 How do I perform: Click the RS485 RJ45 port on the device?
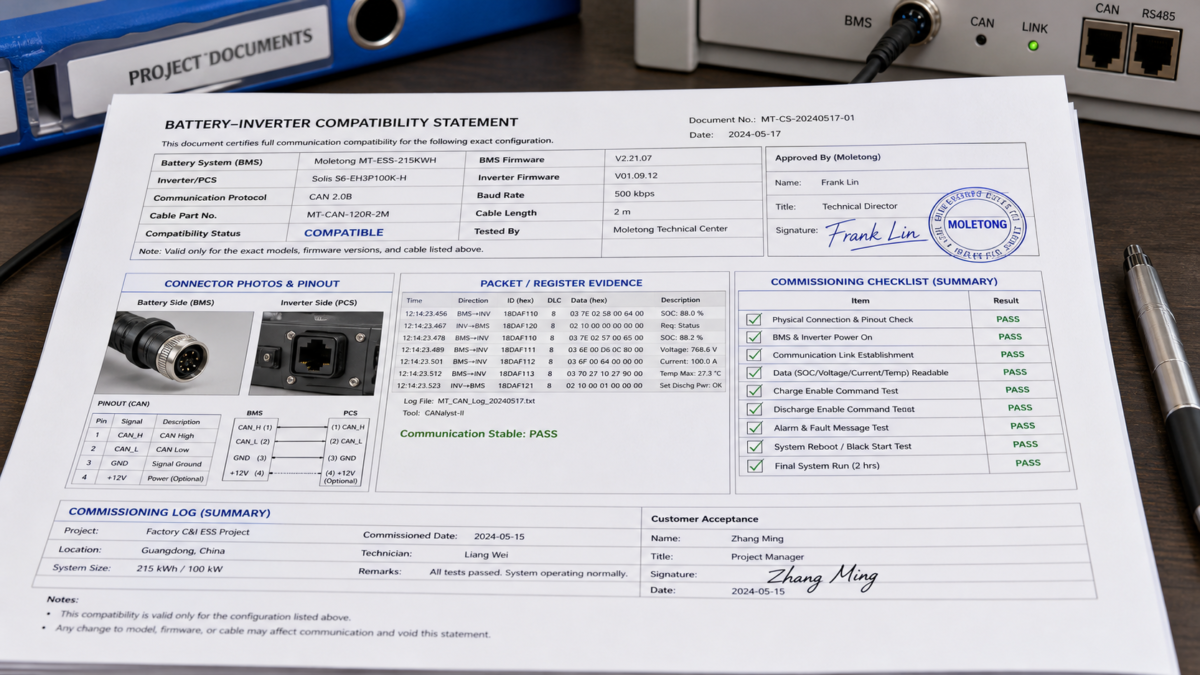[1153, 50]
